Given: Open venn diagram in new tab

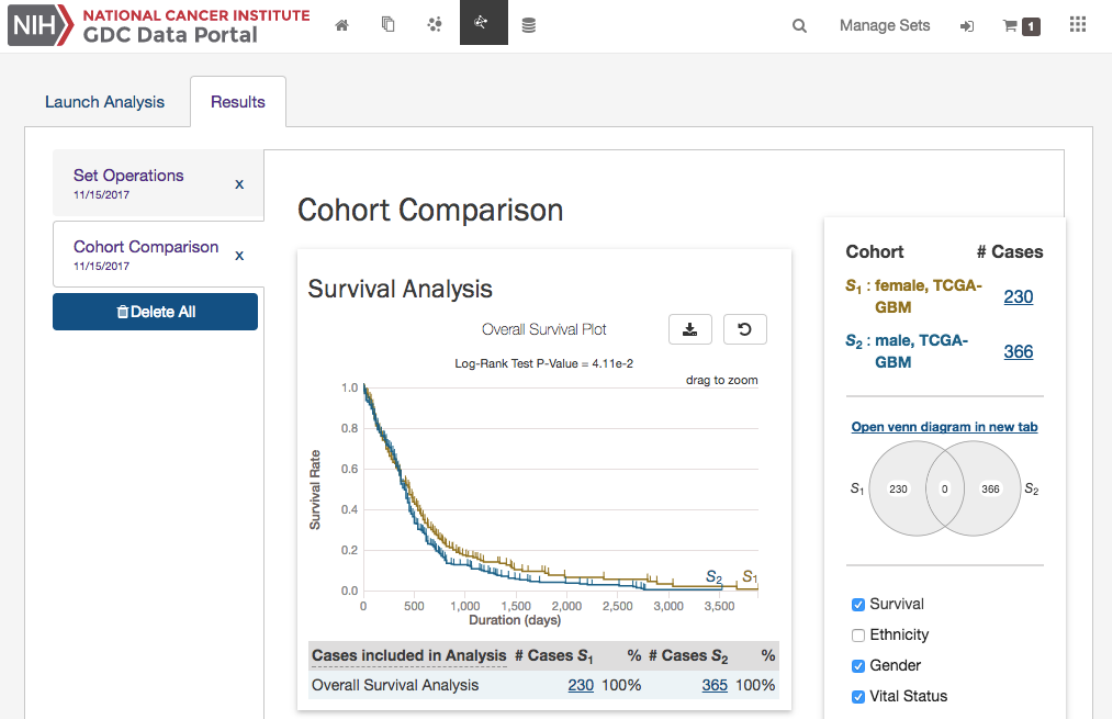Looking at the screenshot, I should pos(944,427).
